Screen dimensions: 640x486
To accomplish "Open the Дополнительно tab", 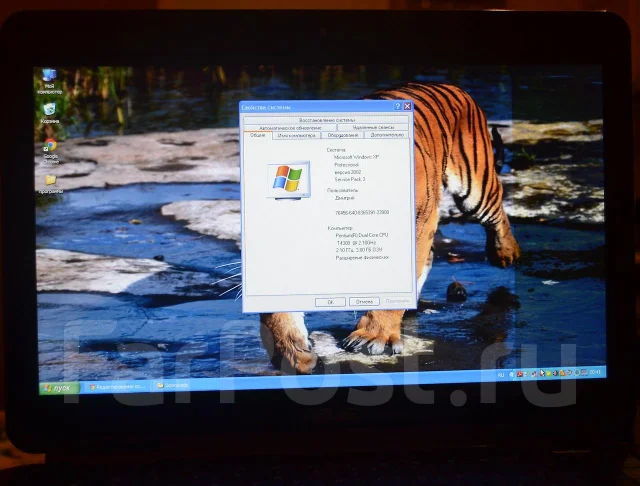I will click(387, 135).
